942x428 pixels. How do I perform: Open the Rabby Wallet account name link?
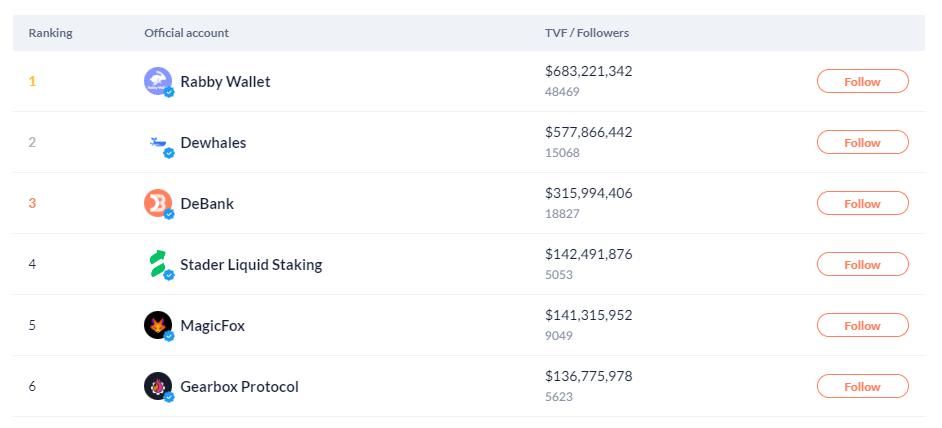click(225, 82)
